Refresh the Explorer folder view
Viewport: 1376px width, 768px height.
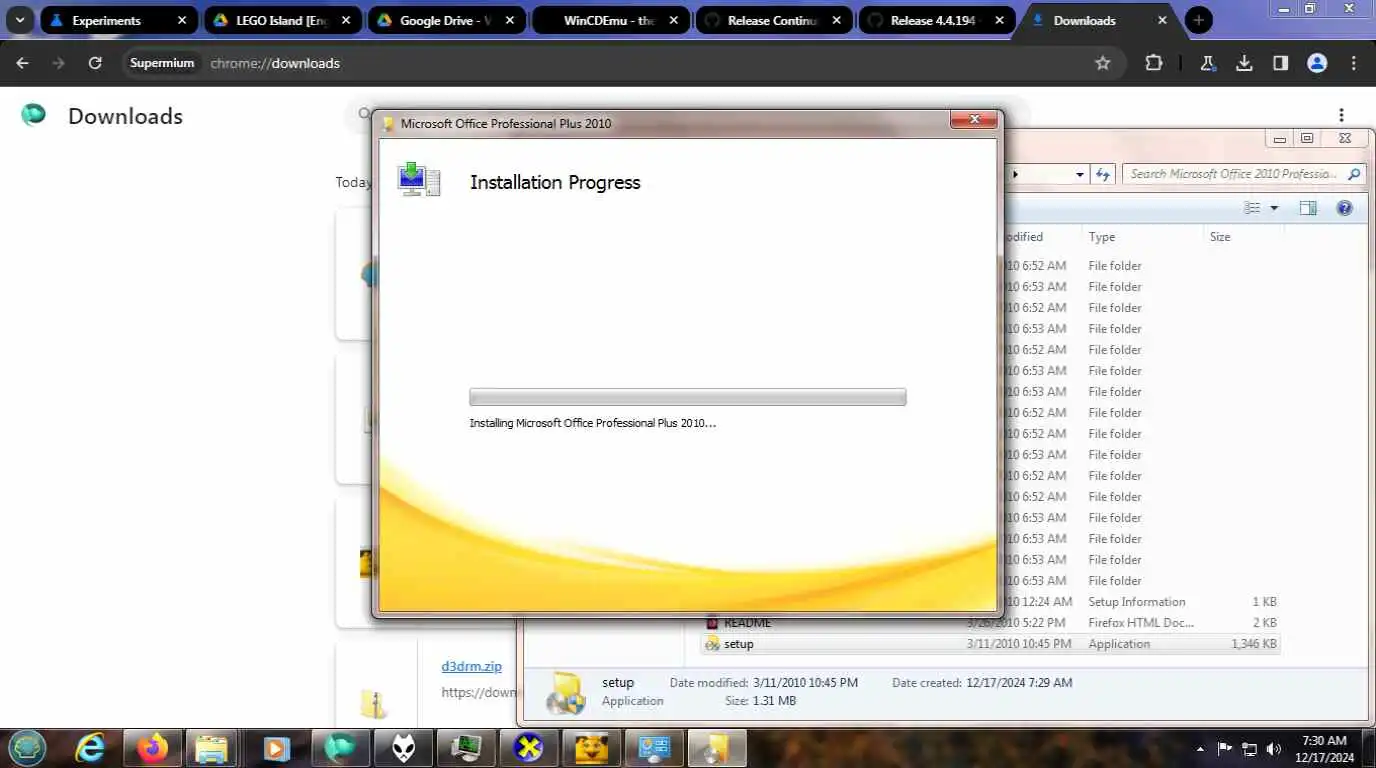1103,174
